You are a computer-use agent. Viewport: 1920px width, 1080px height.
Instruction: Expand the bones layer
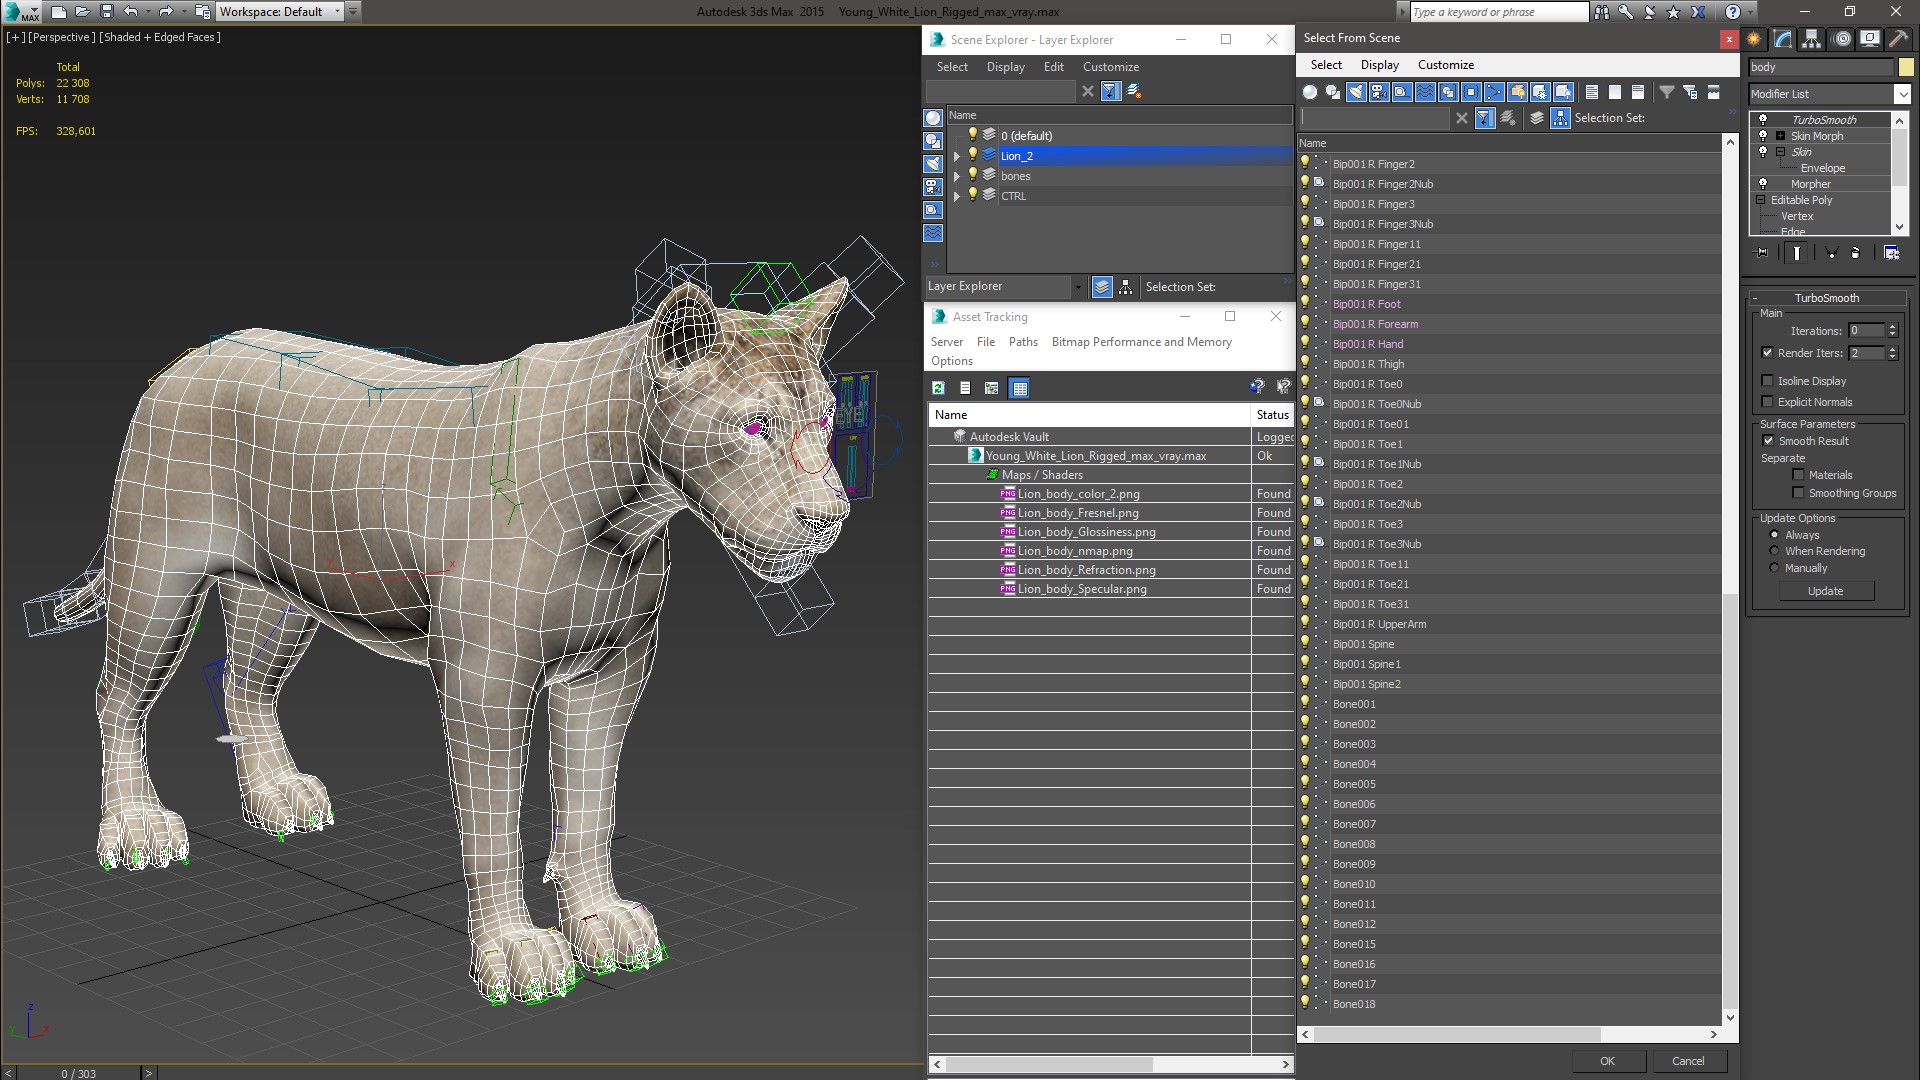click(957, 176)
